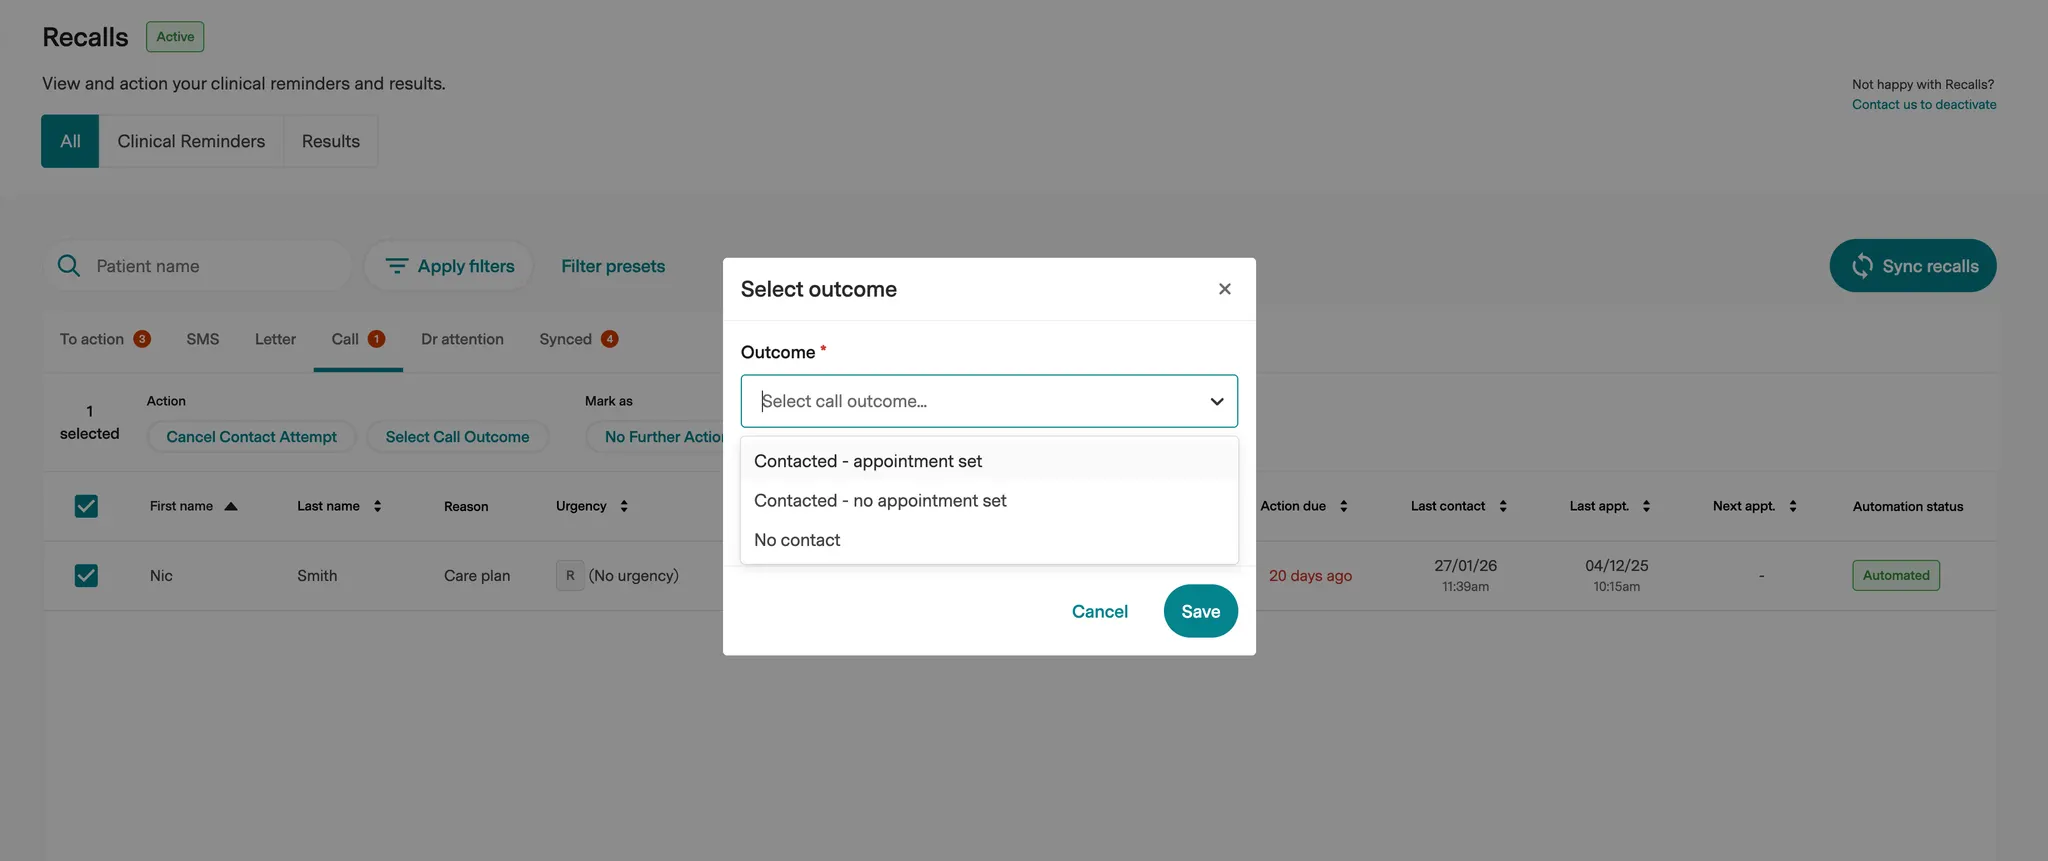
Task: Deselect the Nic Smith row checkbox
Action: coord(86,576)
